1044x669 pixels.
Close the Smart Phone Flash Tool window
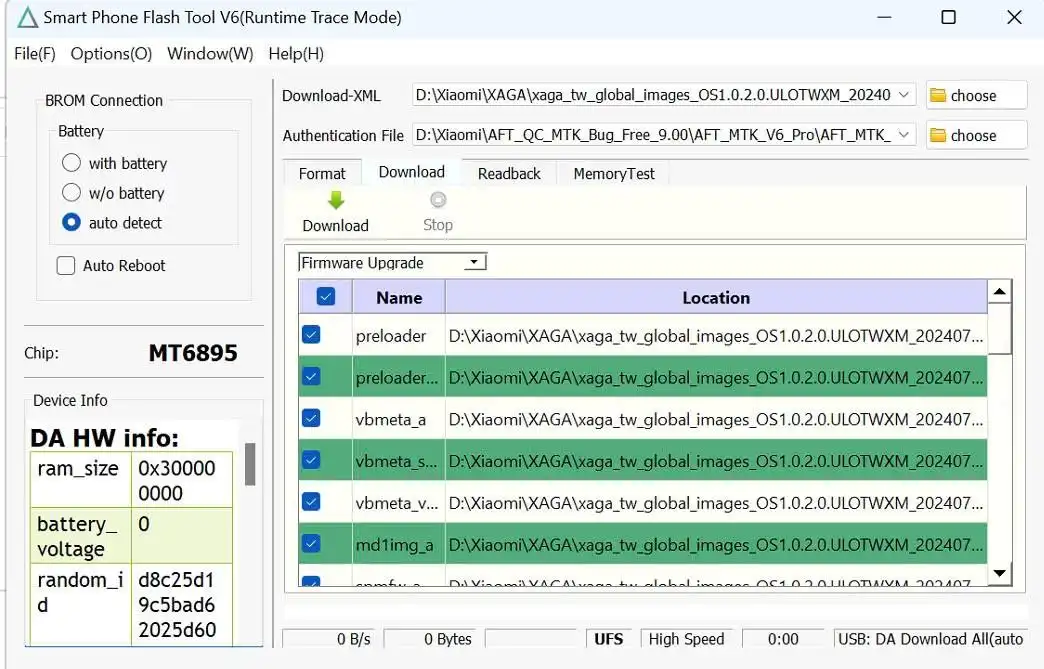1014,17
